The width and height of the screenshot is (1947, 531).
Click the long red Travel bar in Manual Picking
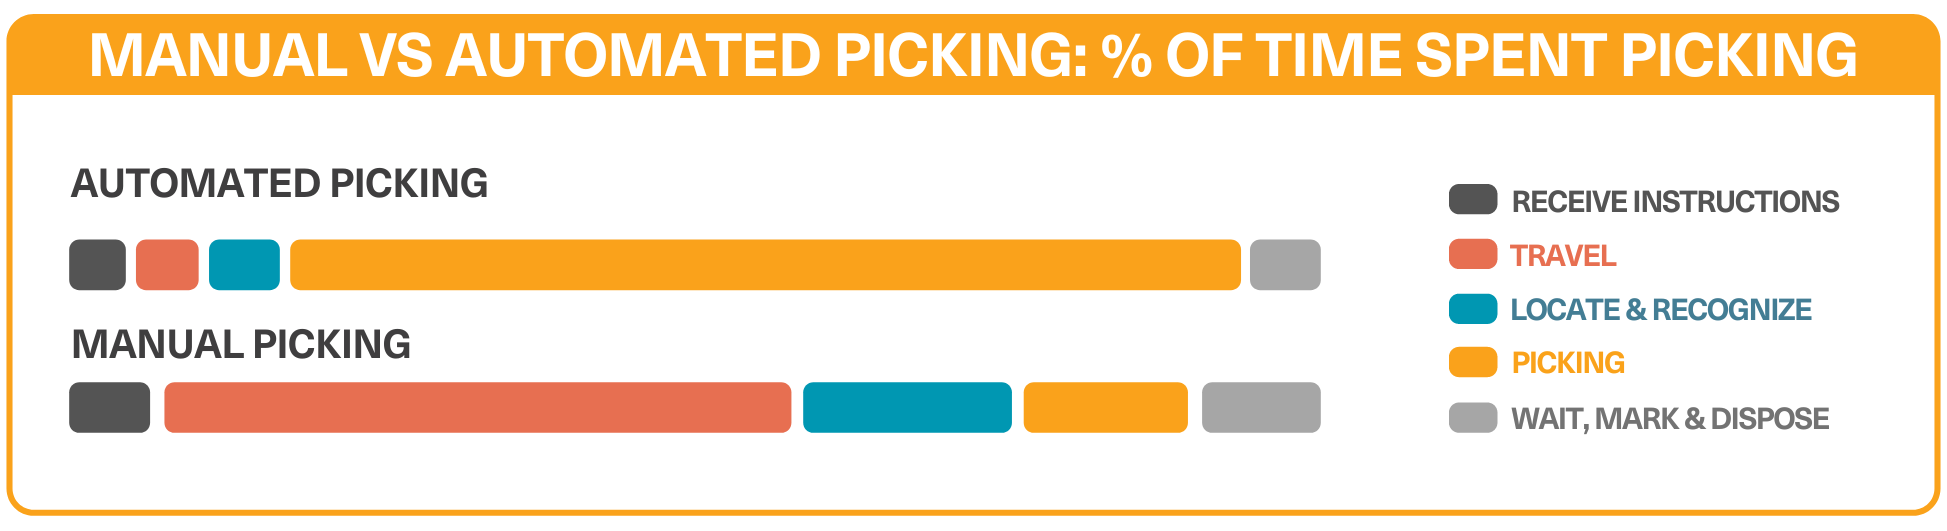pyautogui.click(x=477, y=408)
